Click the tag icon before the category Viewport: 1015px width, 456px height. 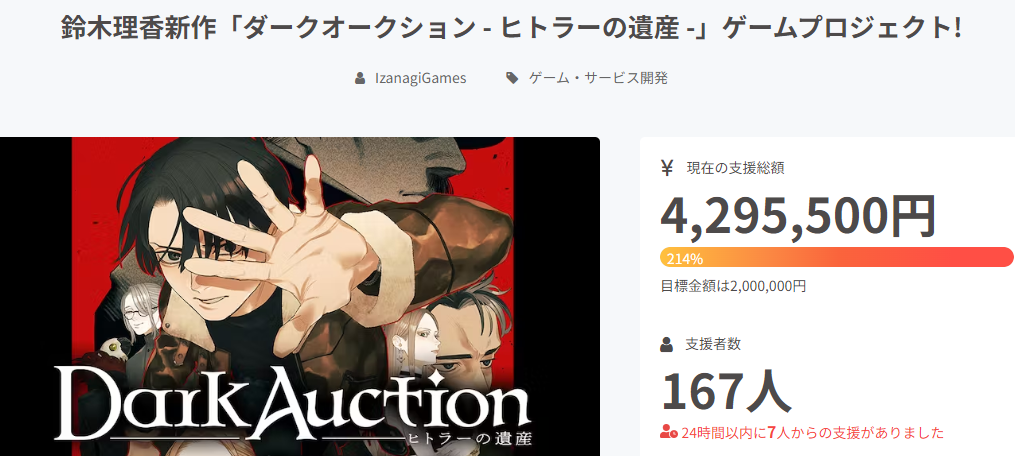pos(512,78)
